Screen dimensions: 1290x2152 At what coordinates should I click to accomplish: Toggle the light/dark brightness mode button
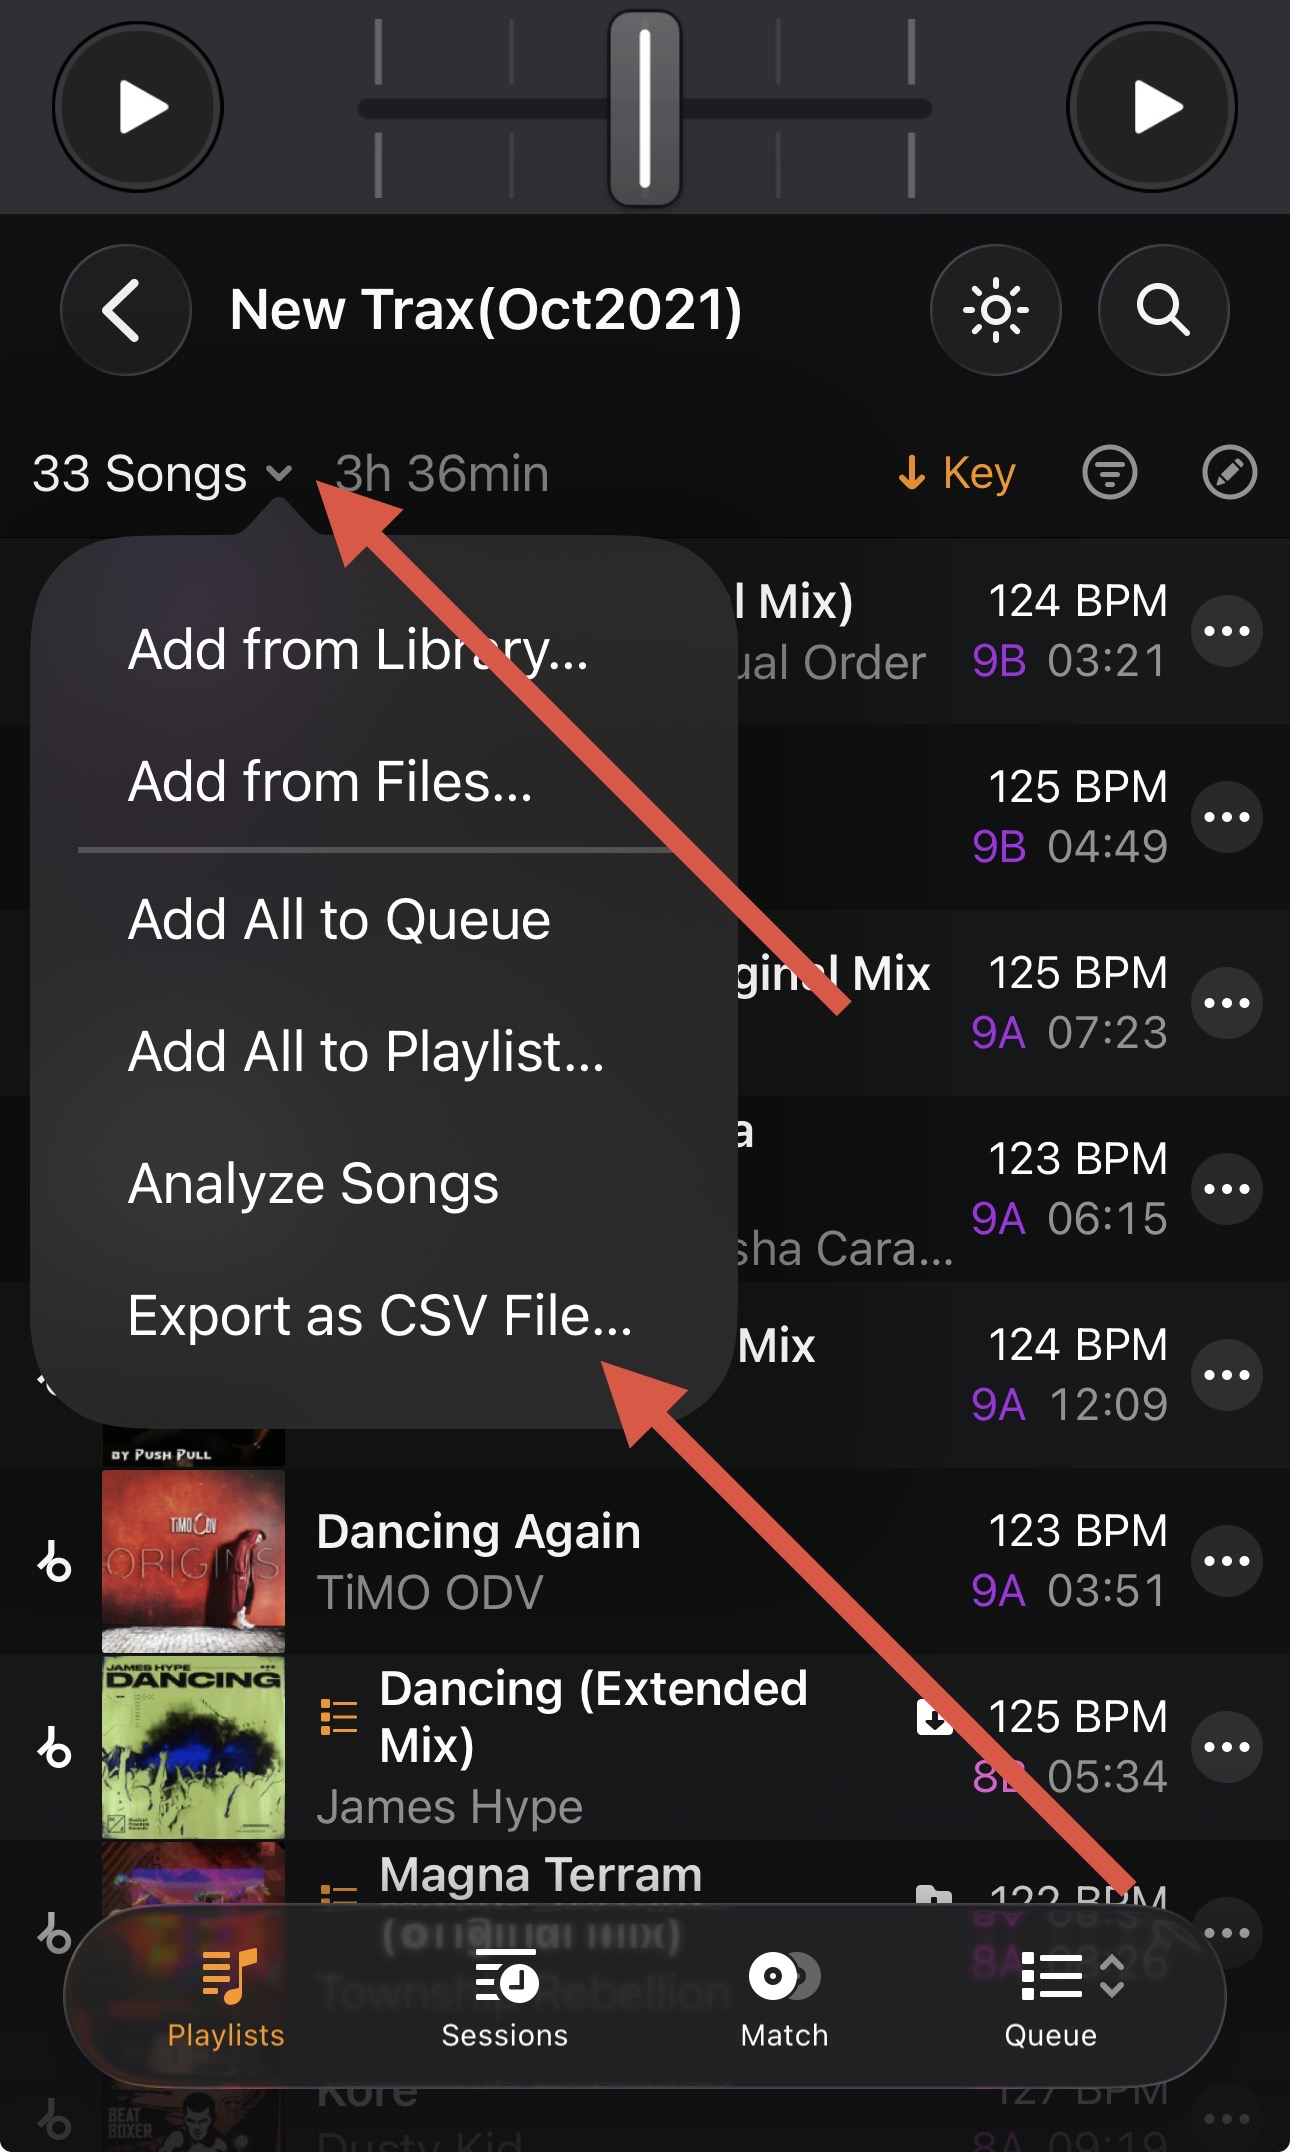click(x=995, y=310)
